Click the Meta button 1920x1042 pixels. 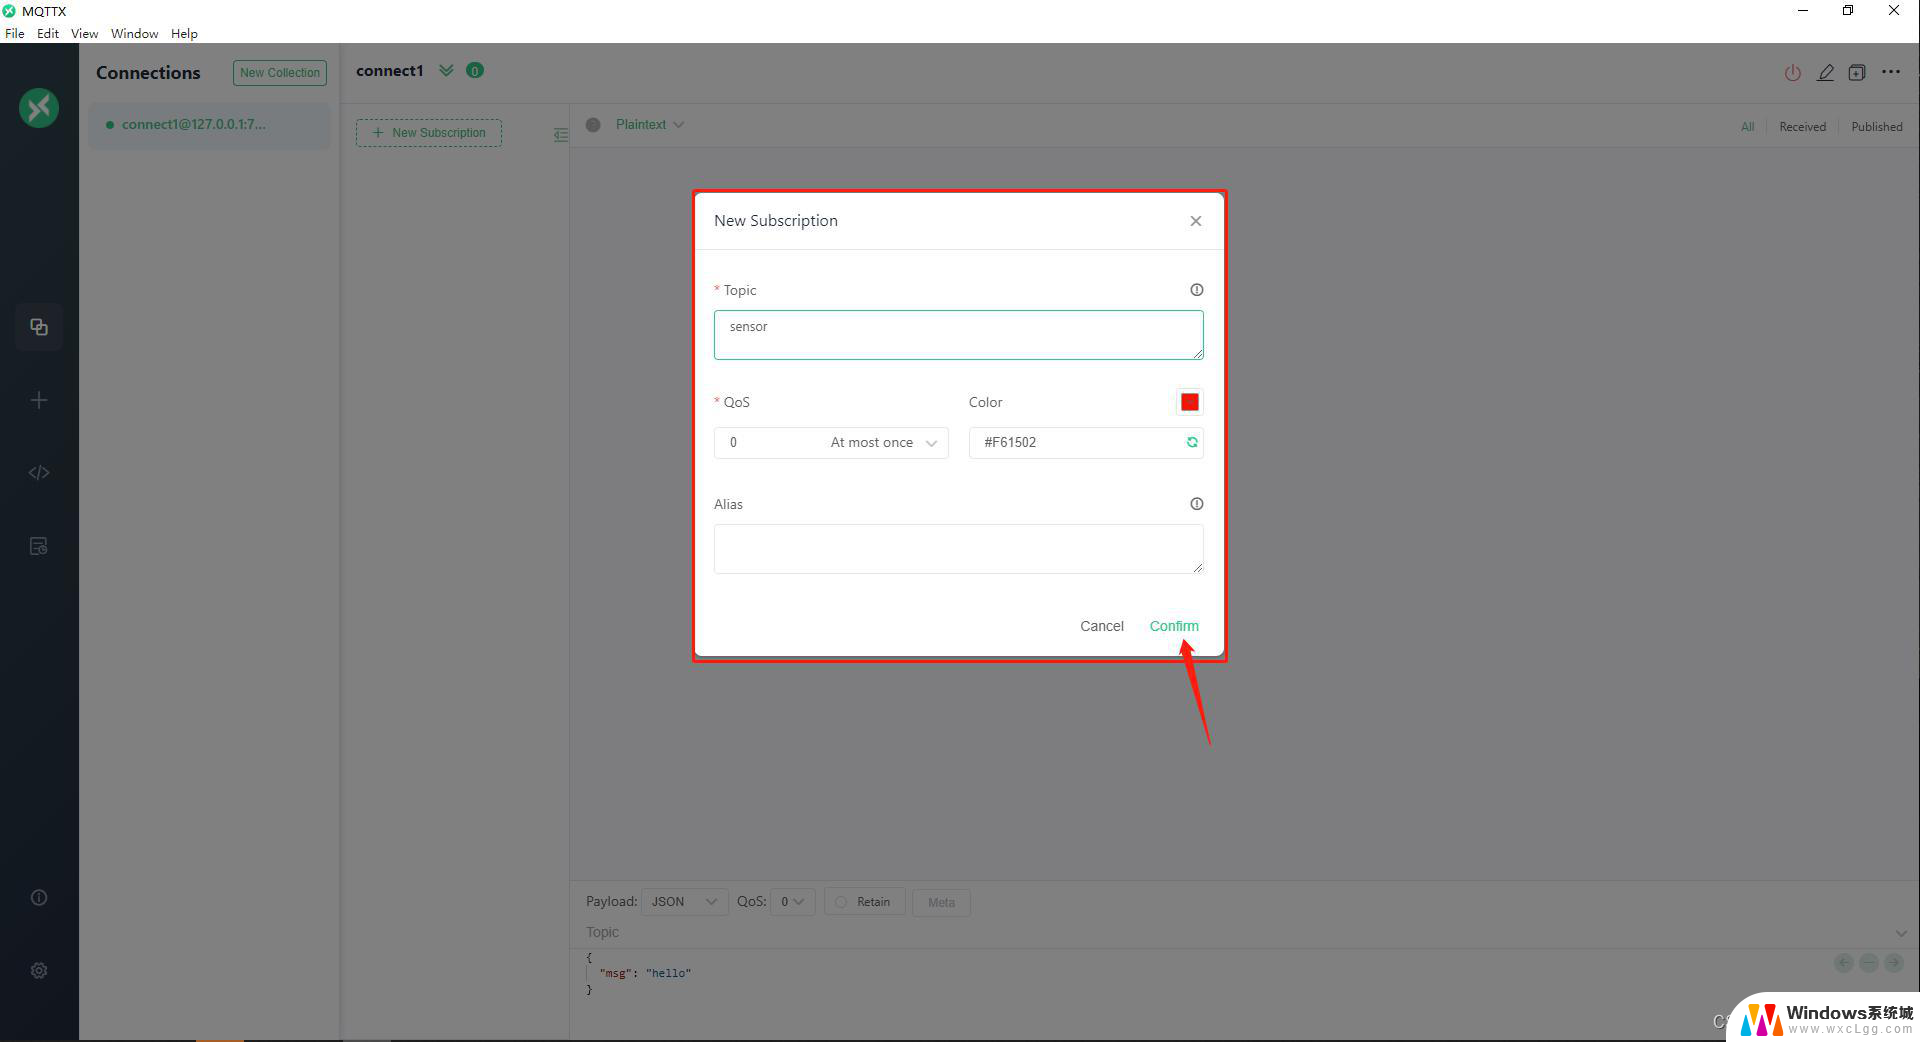(941, 902)
